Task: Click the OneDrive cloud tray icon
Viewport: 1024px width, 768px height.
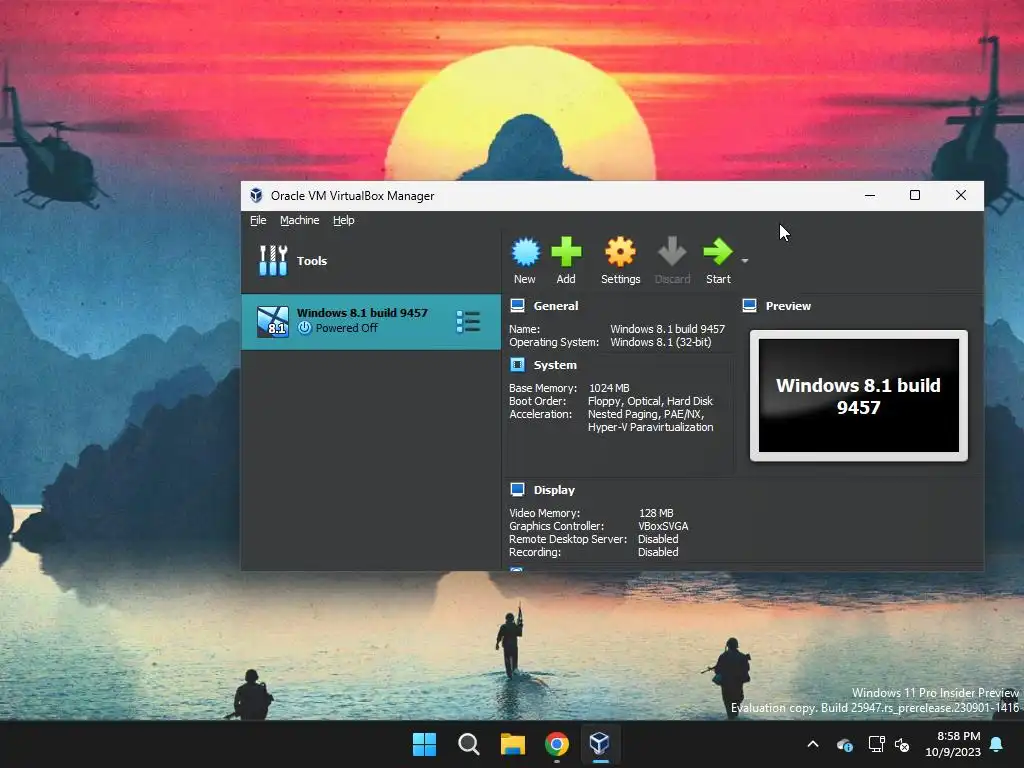Action: click(x=844, y=744)
